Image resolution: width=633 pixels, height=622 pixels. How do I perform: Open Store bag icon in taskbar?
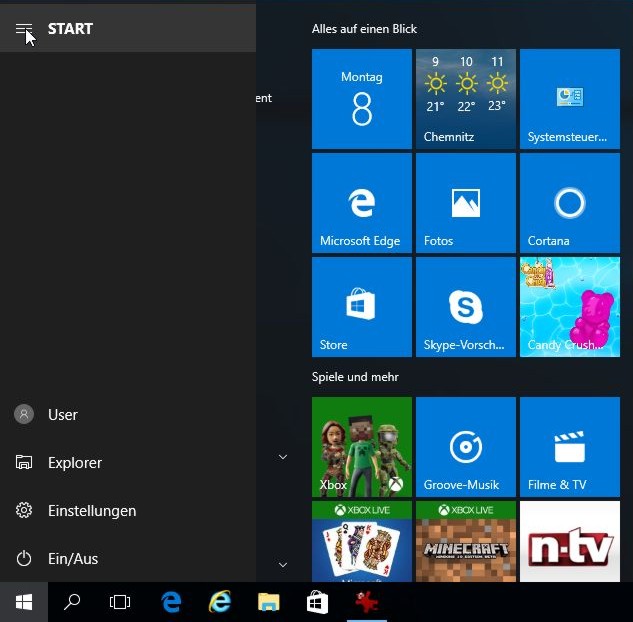point(318,602)
